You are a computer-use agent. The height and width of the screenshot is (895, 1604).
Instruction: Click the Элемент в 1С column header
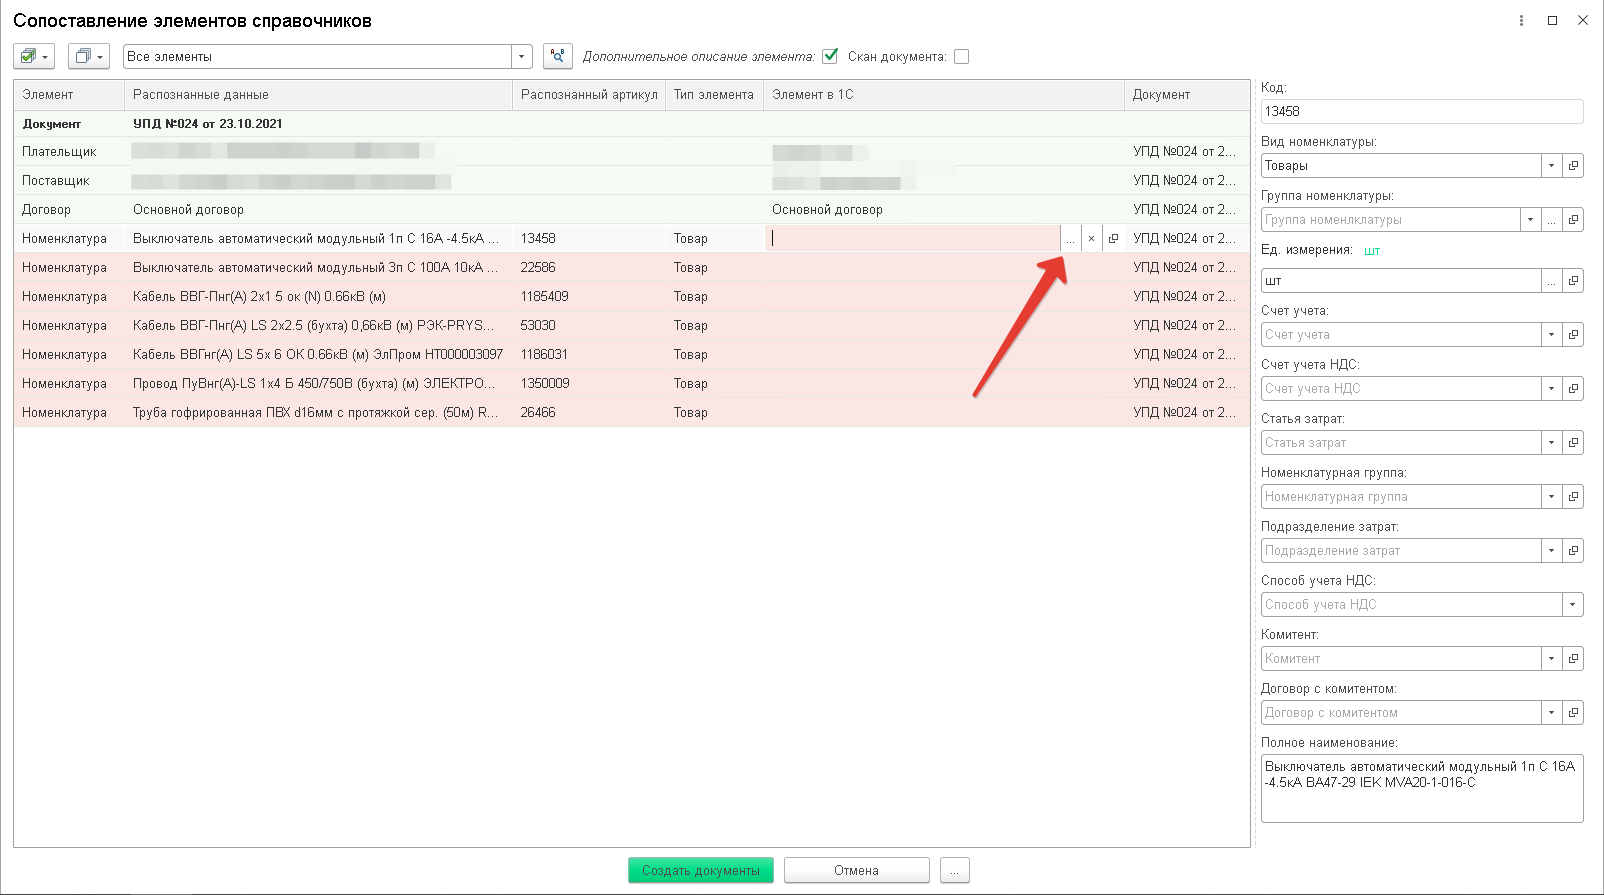point(944,95)
